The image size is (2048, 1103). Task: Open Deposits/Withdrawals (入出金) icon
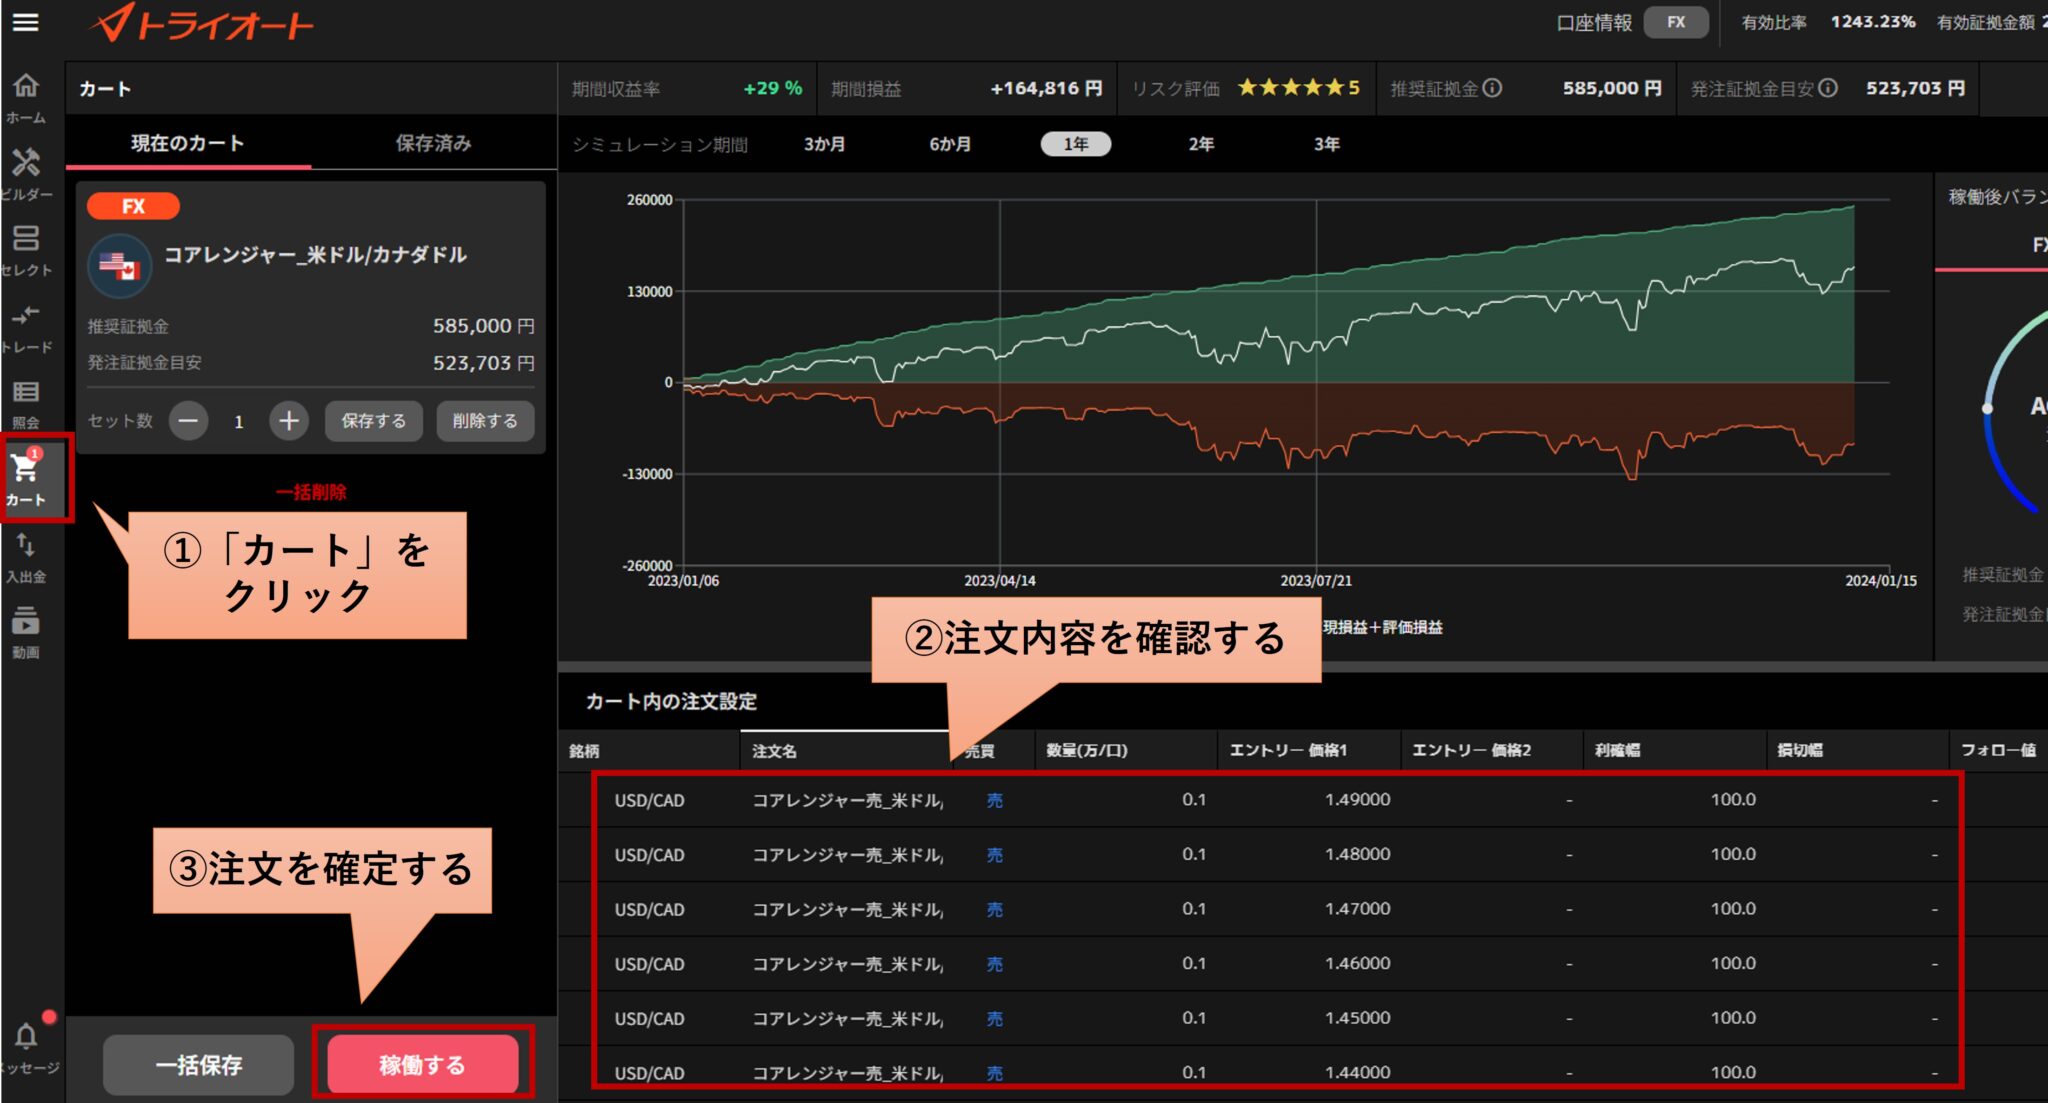(x=26, y=558)
